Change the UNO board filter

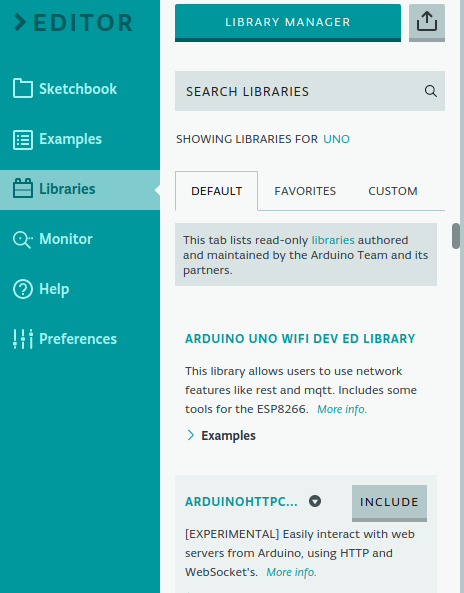tap(336, 139)
